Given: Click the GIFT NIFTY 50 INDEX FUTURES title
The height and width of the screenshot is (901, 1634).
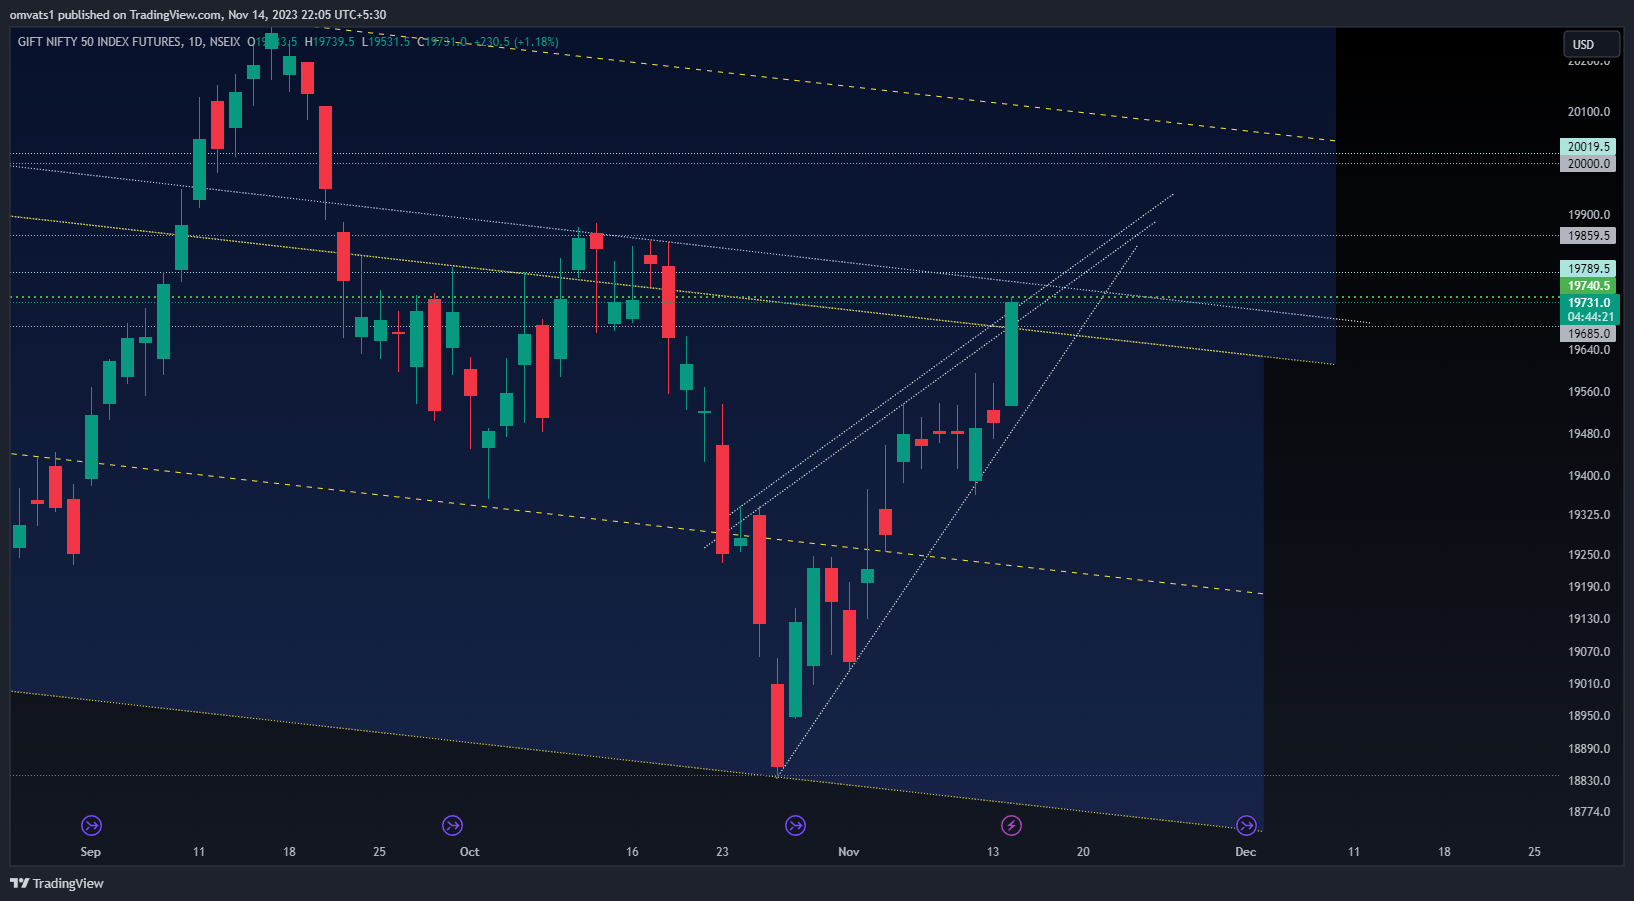Looking at the screenshot, I should tap(99, 42).
